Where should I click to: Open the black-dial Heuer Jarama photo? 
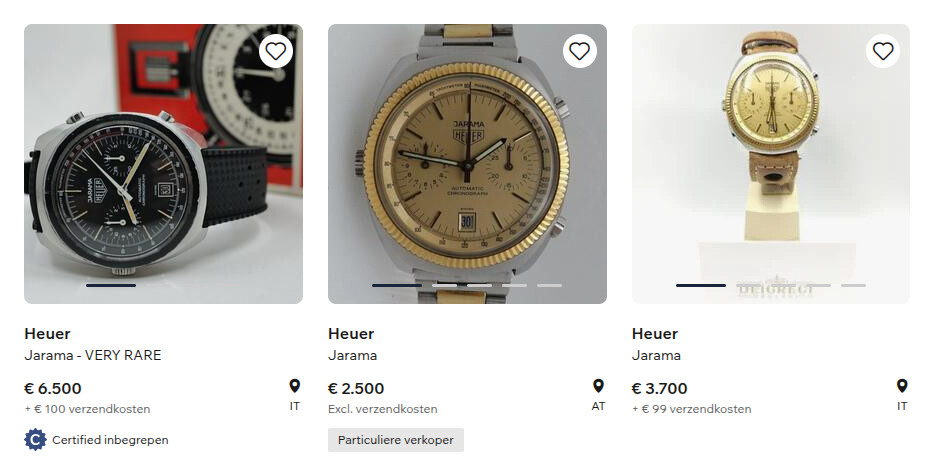163,164
